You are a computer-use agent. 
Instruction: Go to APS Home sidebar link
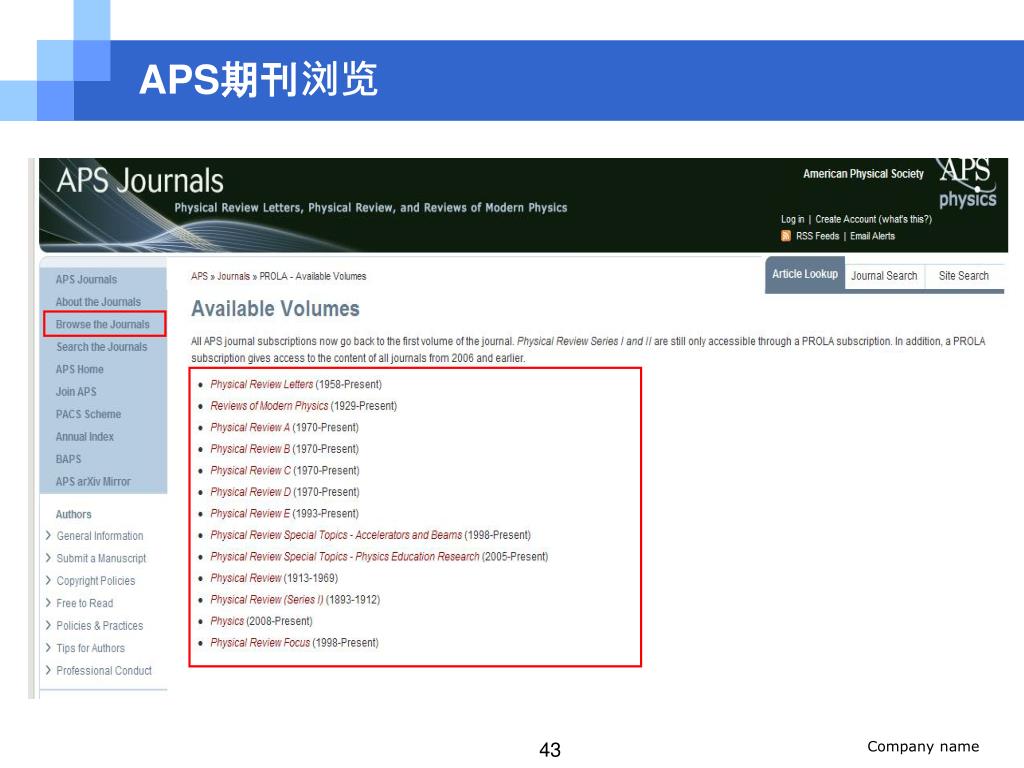80,369
